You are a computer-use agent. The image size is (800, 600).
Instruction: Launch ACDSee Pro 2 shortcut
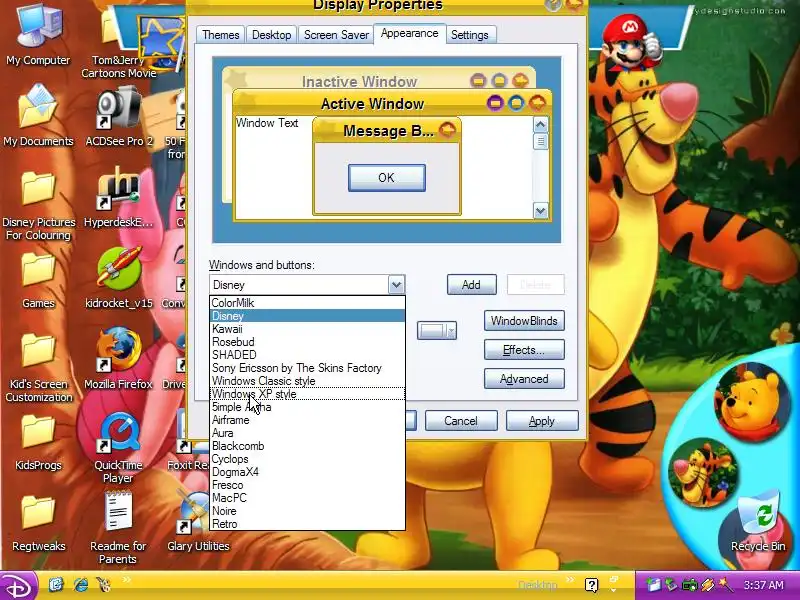[x=118, y=116]
